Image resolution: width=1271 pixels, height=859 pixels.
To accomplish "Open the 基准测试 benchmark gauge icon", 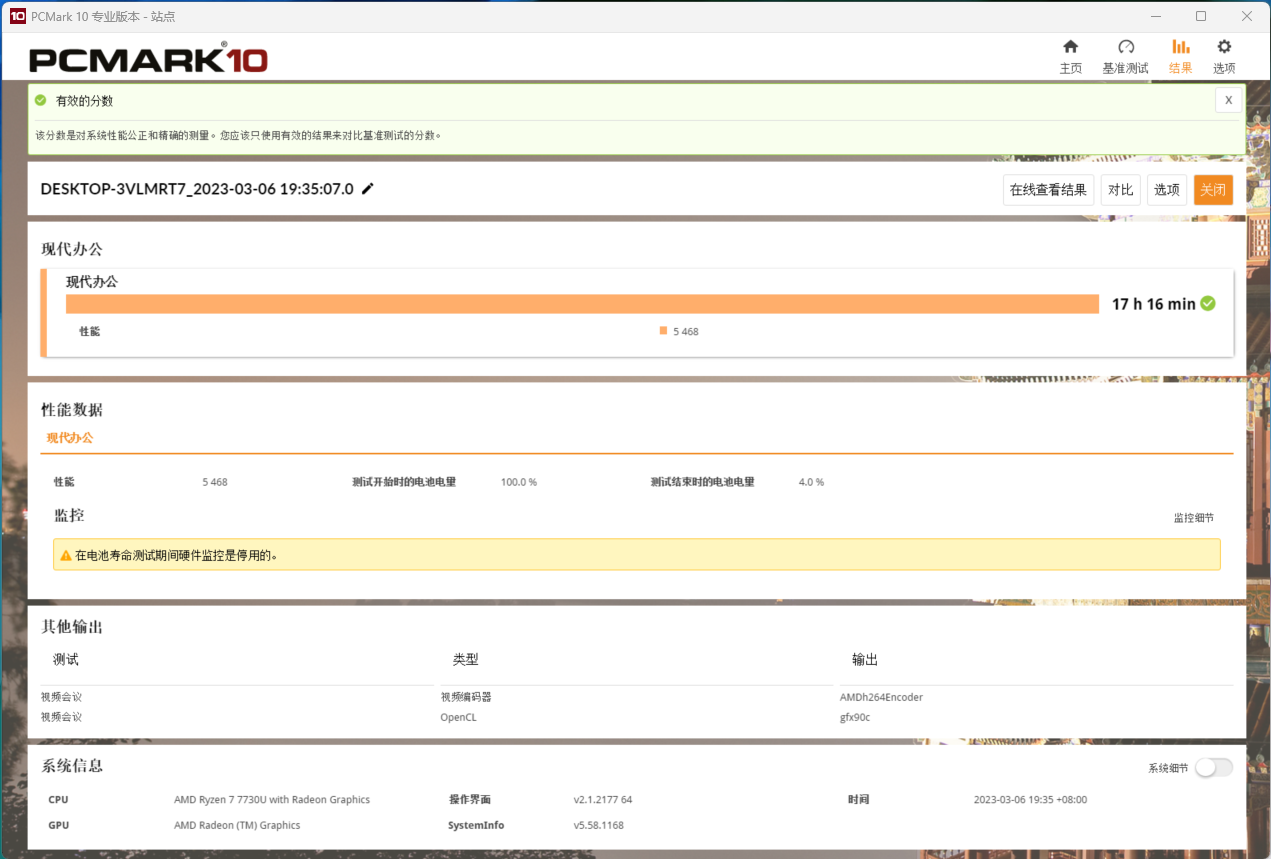I will tap(1126, 47).
